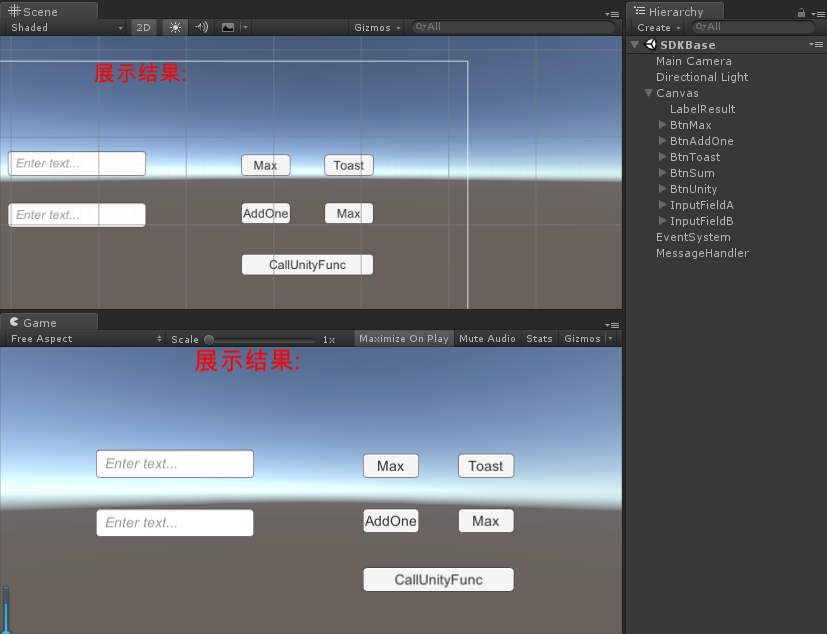
Task: Click CallUnityFunc button in Game view
Action: coord(438,580)
